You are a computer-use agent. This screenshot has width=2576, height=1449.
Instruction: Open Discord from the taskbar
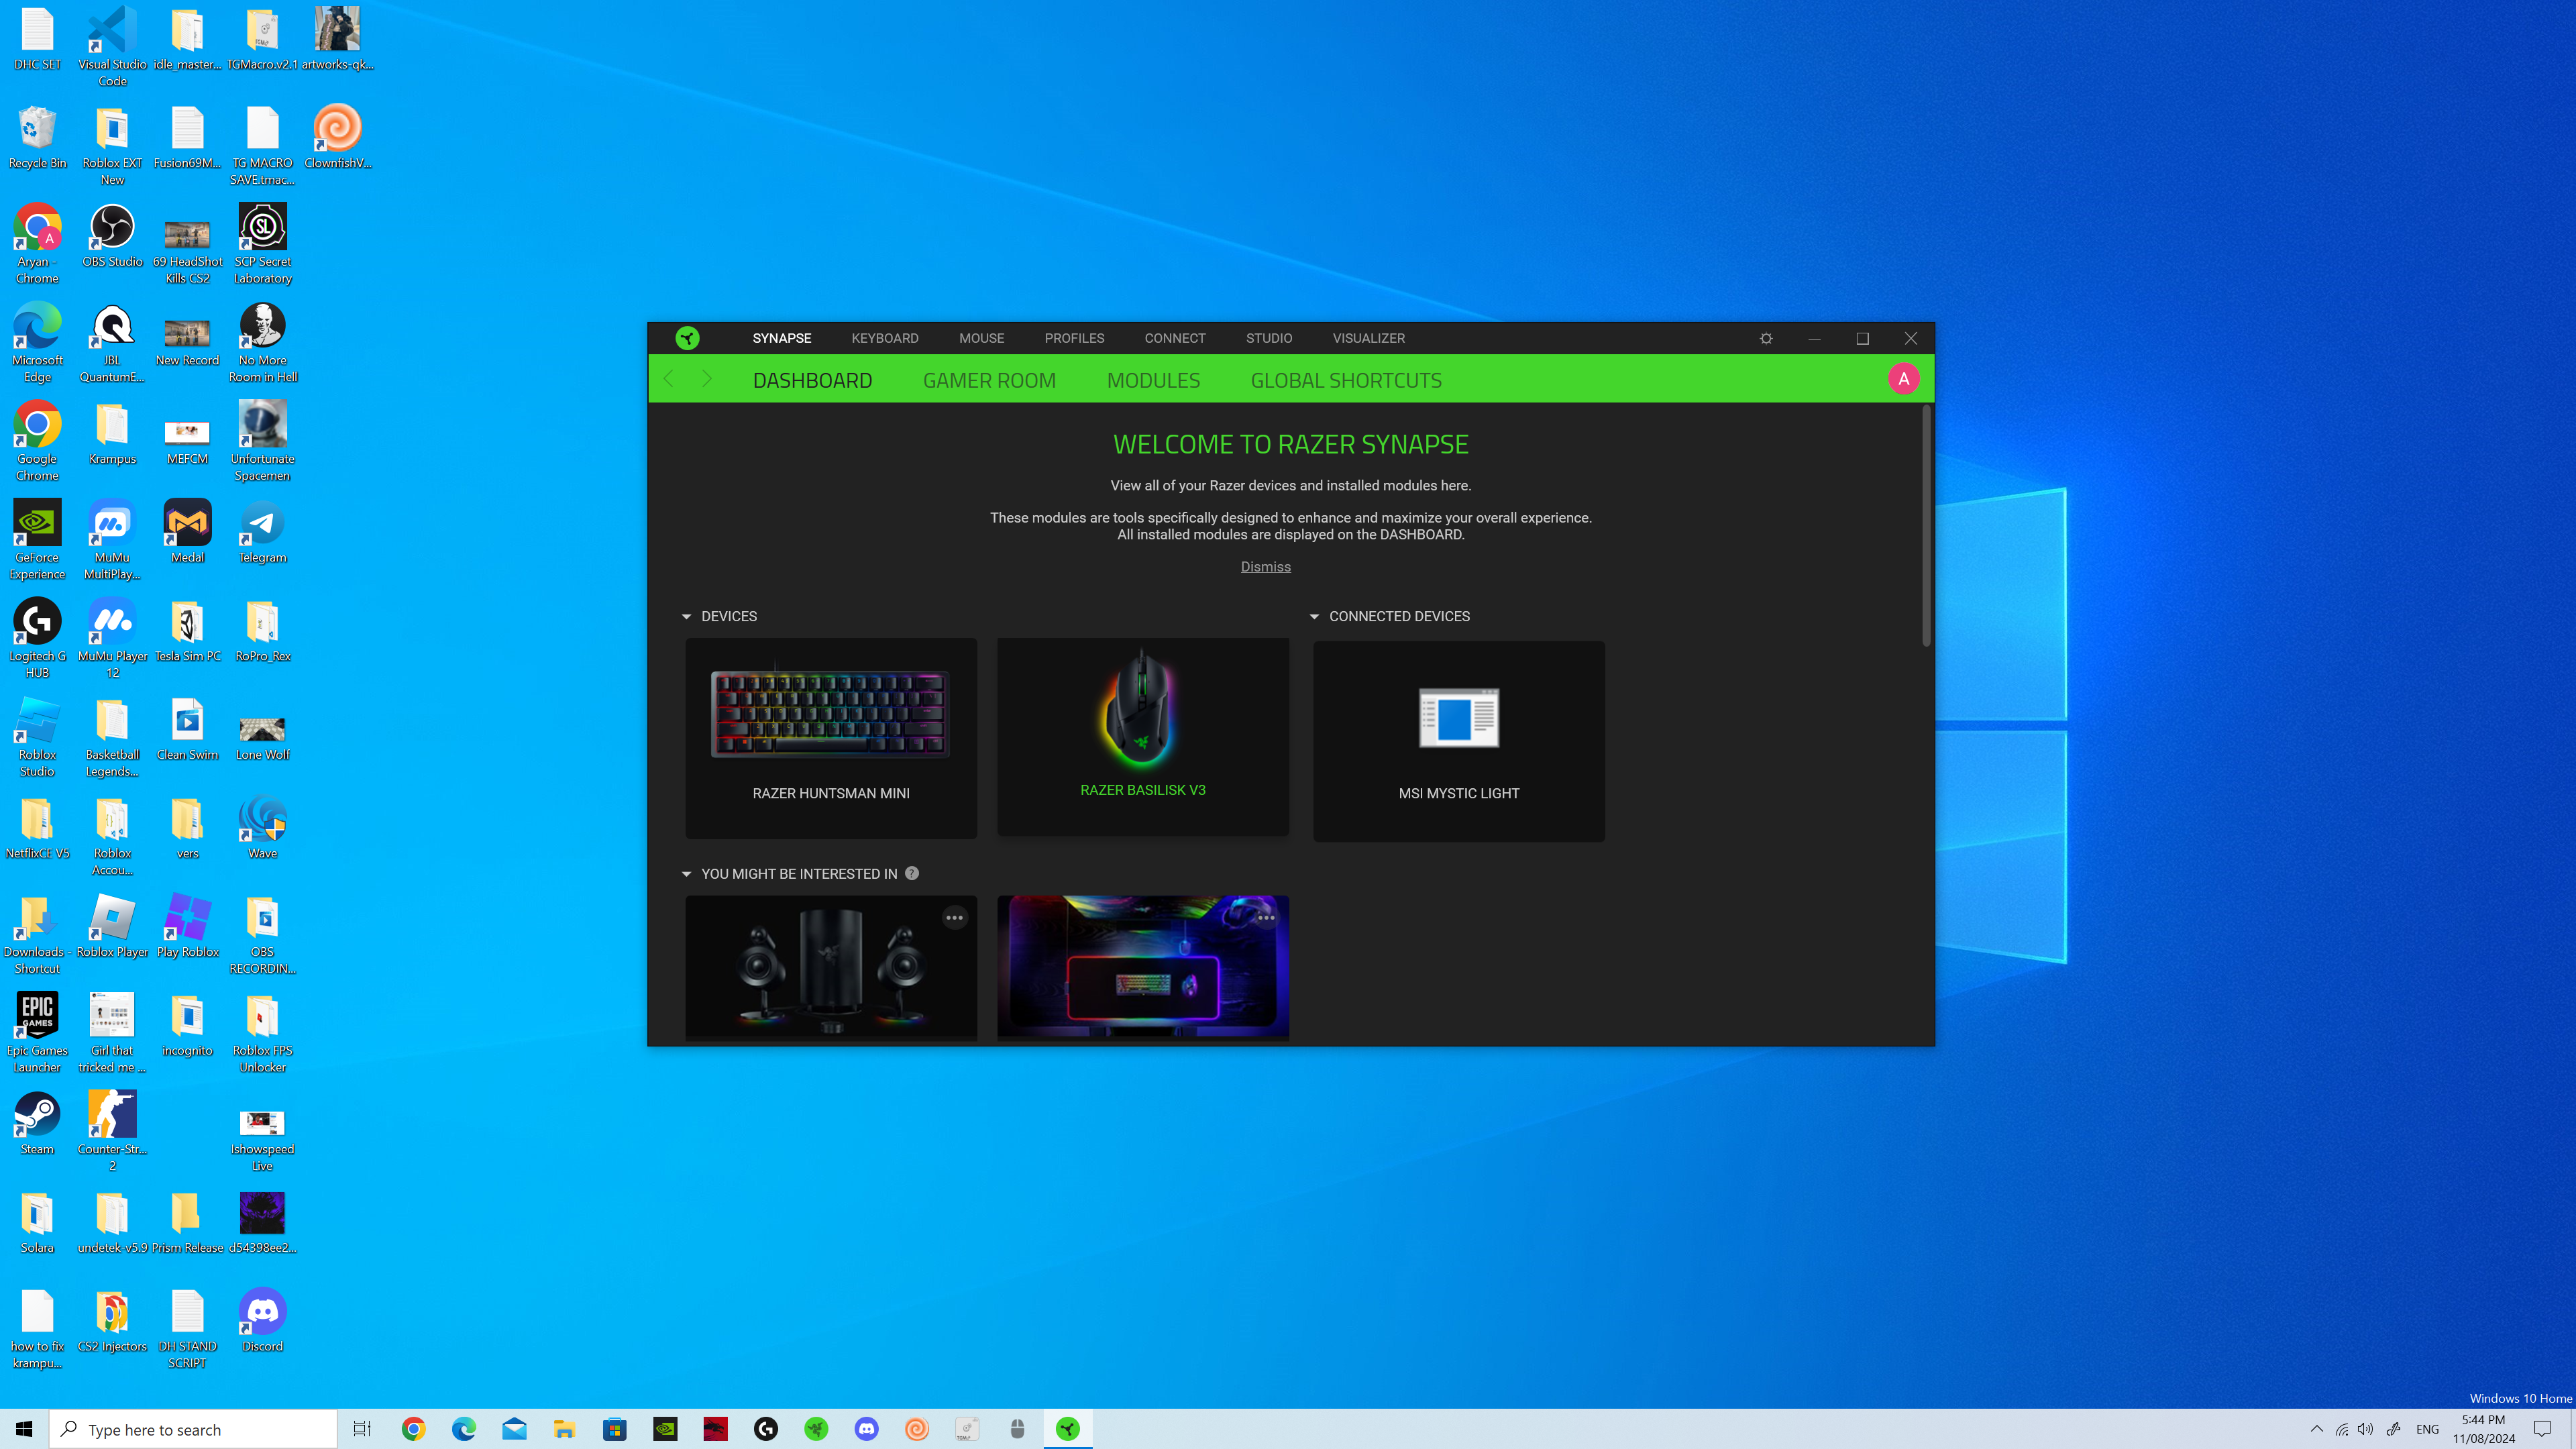pos(866,1429)
